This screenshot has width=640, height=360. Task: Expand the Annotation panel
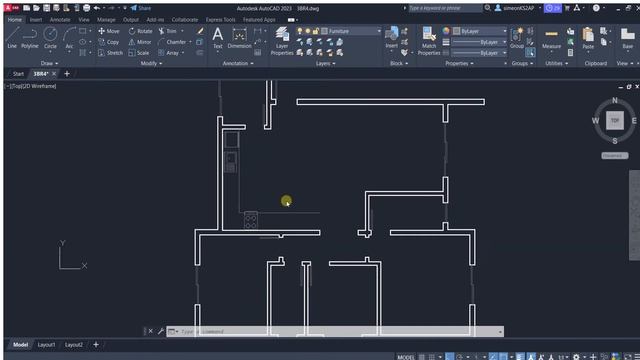point(238,63)
